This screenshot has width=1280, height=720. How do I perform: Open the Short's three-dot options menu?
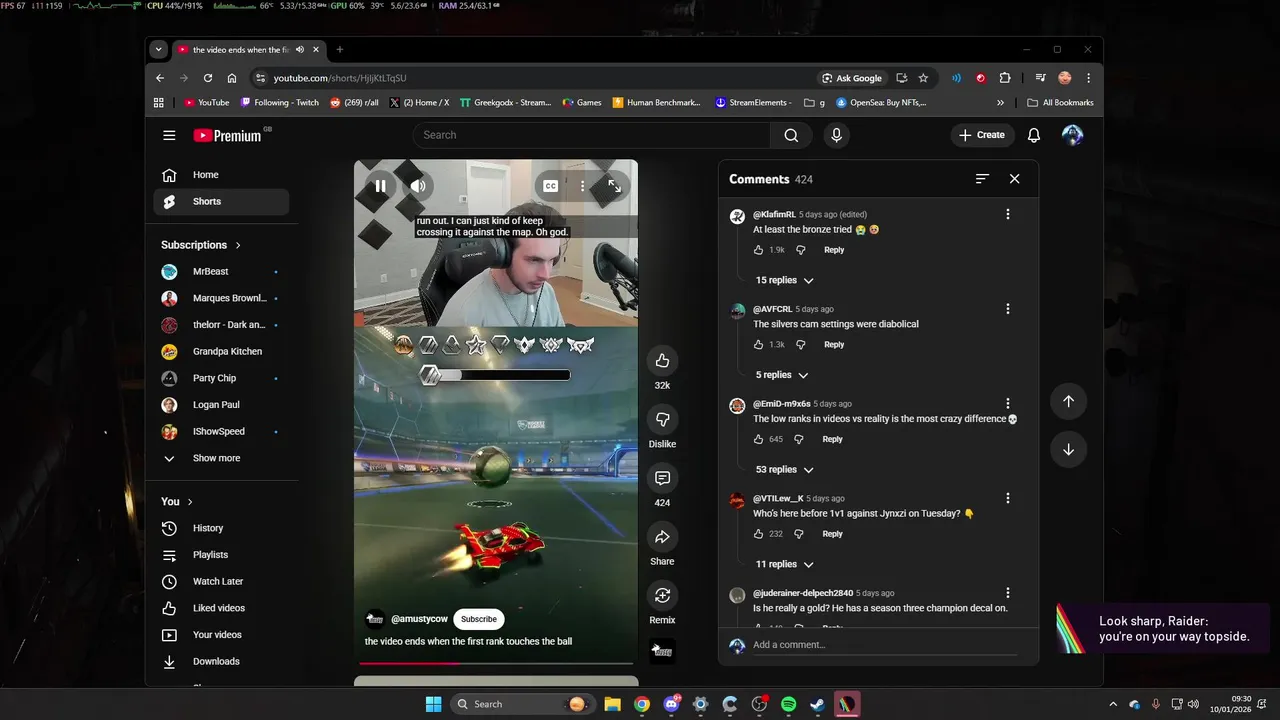pyautogui.click(x=582, y=186)
